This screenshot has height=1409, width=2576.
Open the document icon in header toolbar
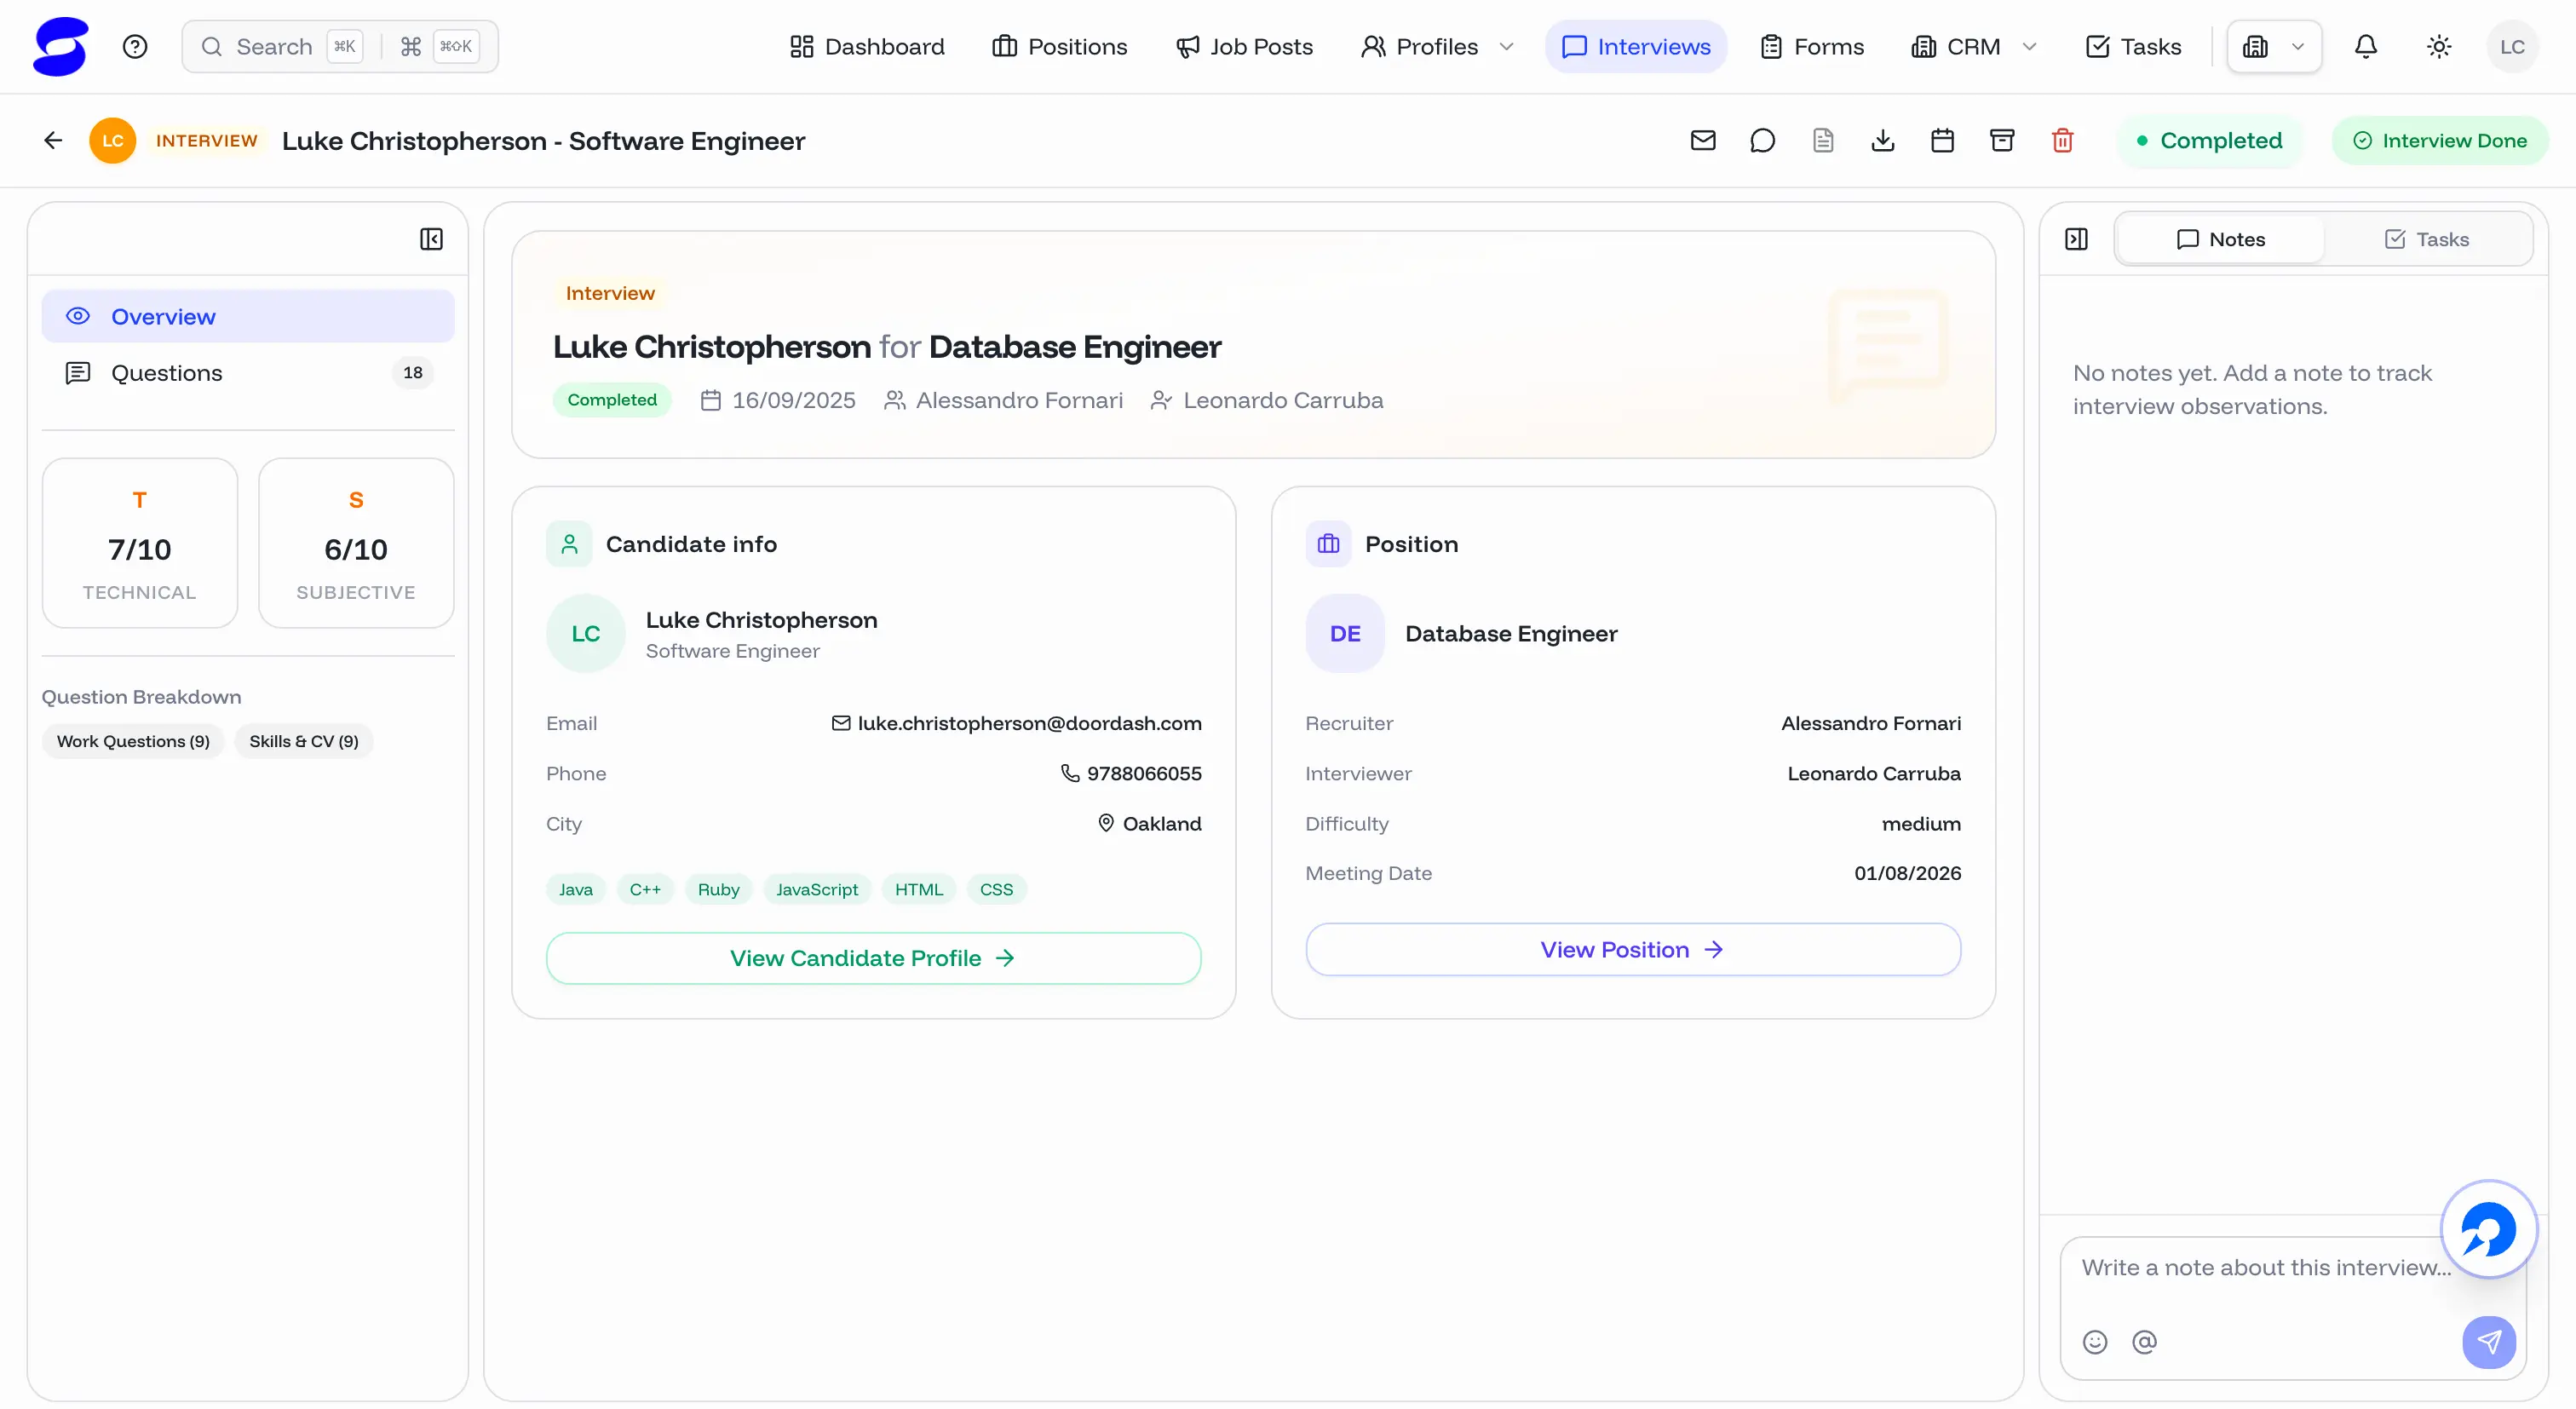(1823, 141)
